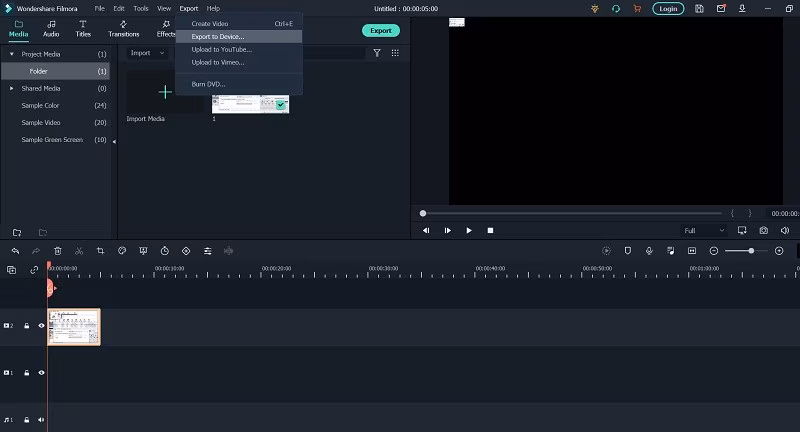The height and width of the screenshot is (432, 800).
Task: Expand the Shared Media tree
Action: 12,88
